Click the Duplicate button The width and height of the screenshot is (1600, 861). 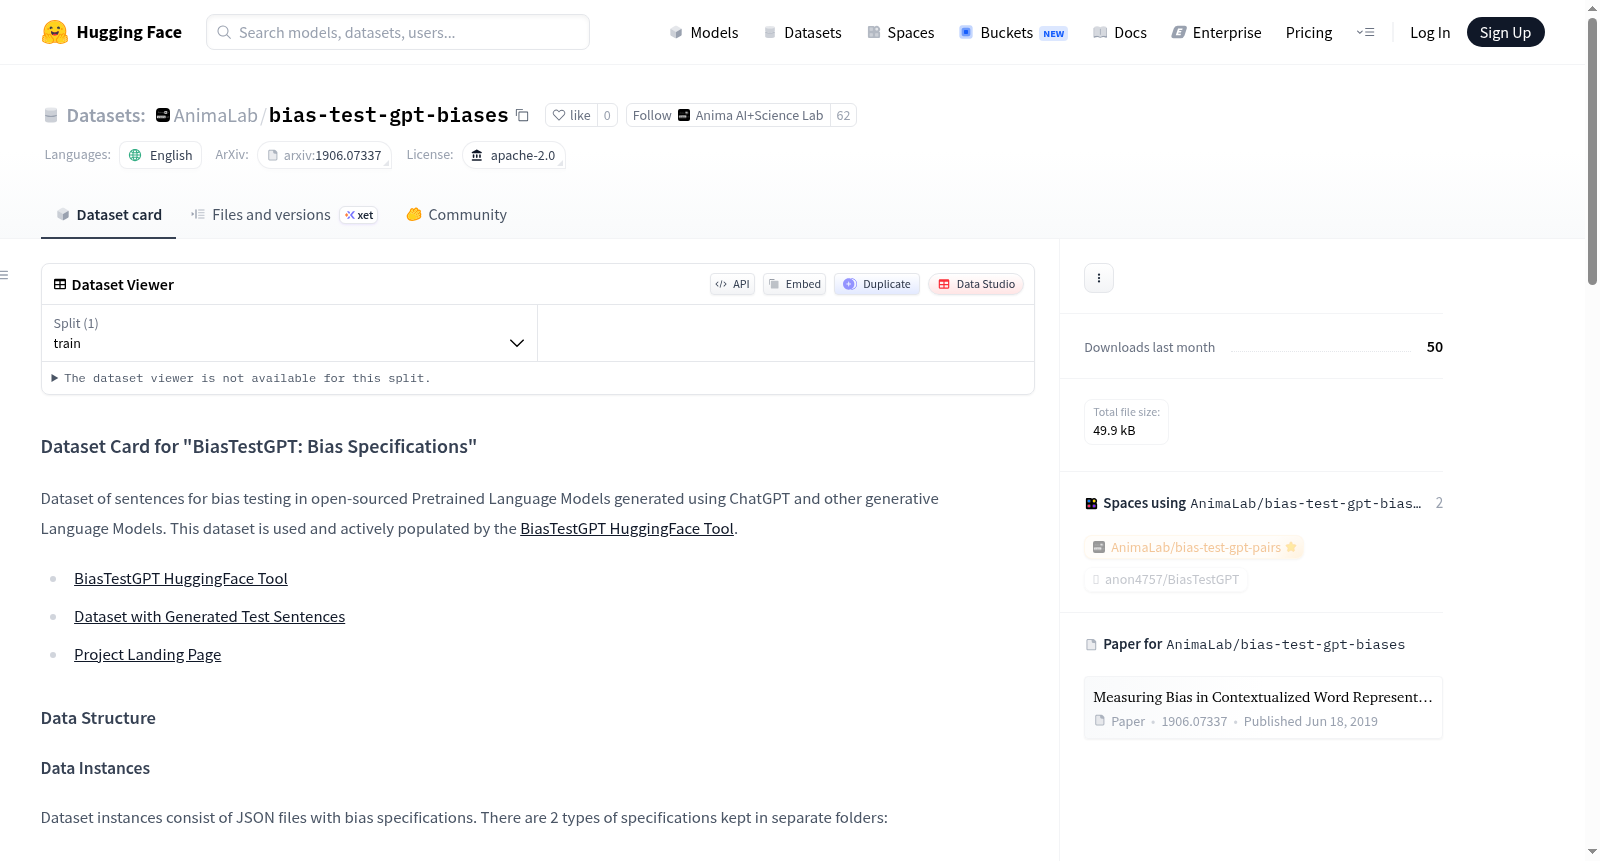click(x=877, y=284)
